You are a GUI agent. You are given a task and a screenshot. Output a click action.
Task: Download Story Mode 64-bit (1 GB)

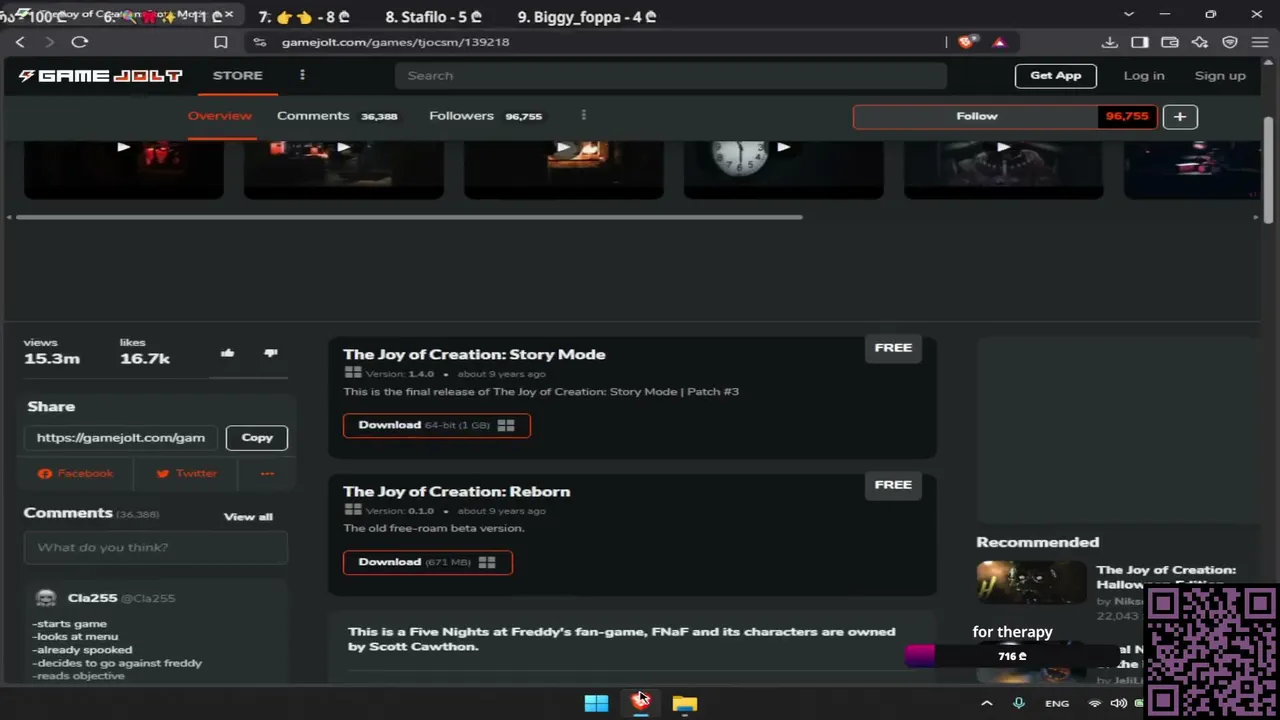(437, 425)
